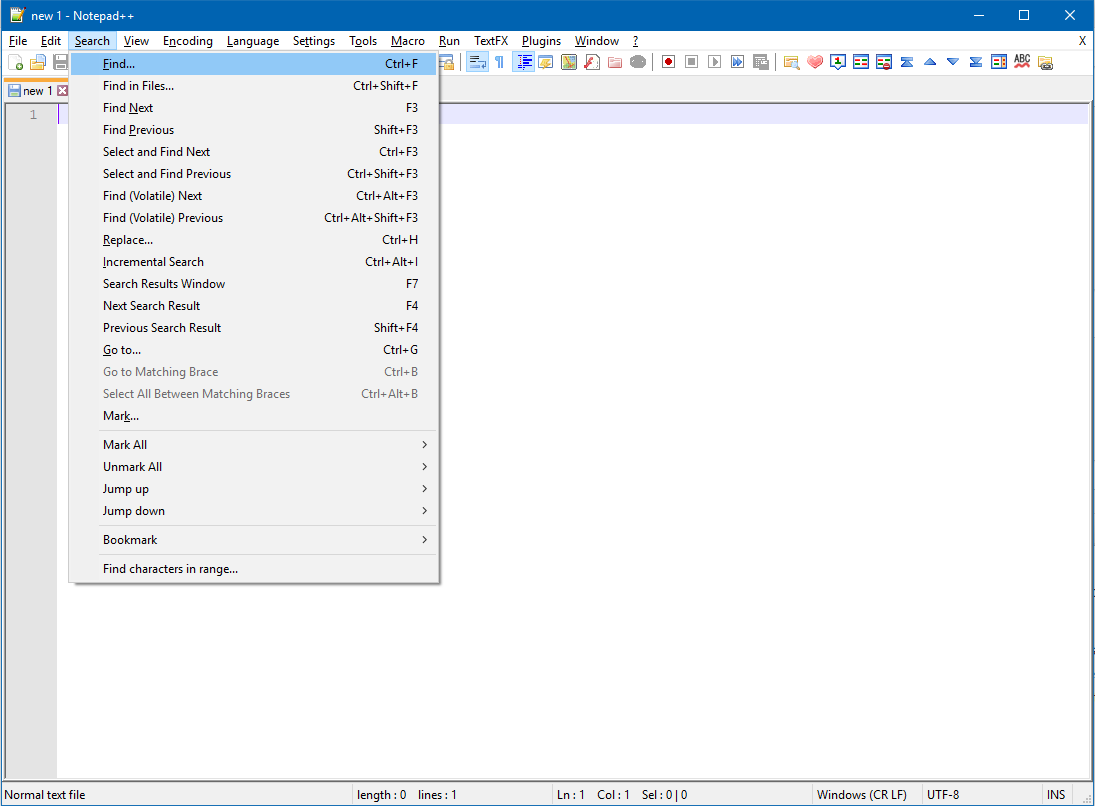
Task: Click Run macro multiple times icon
Action: tap(737, 62)
